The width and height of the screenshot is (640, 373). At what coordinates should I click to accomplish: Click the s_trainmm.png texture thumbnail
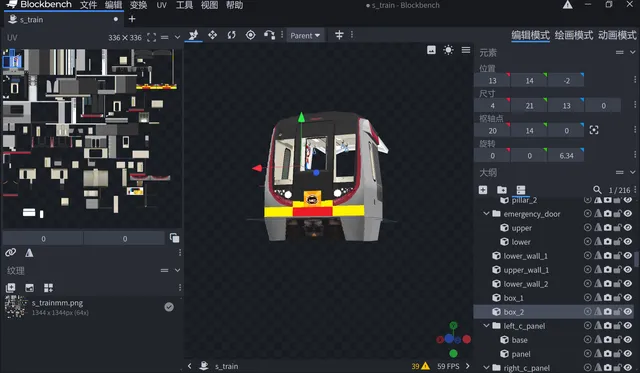(16, 306)
